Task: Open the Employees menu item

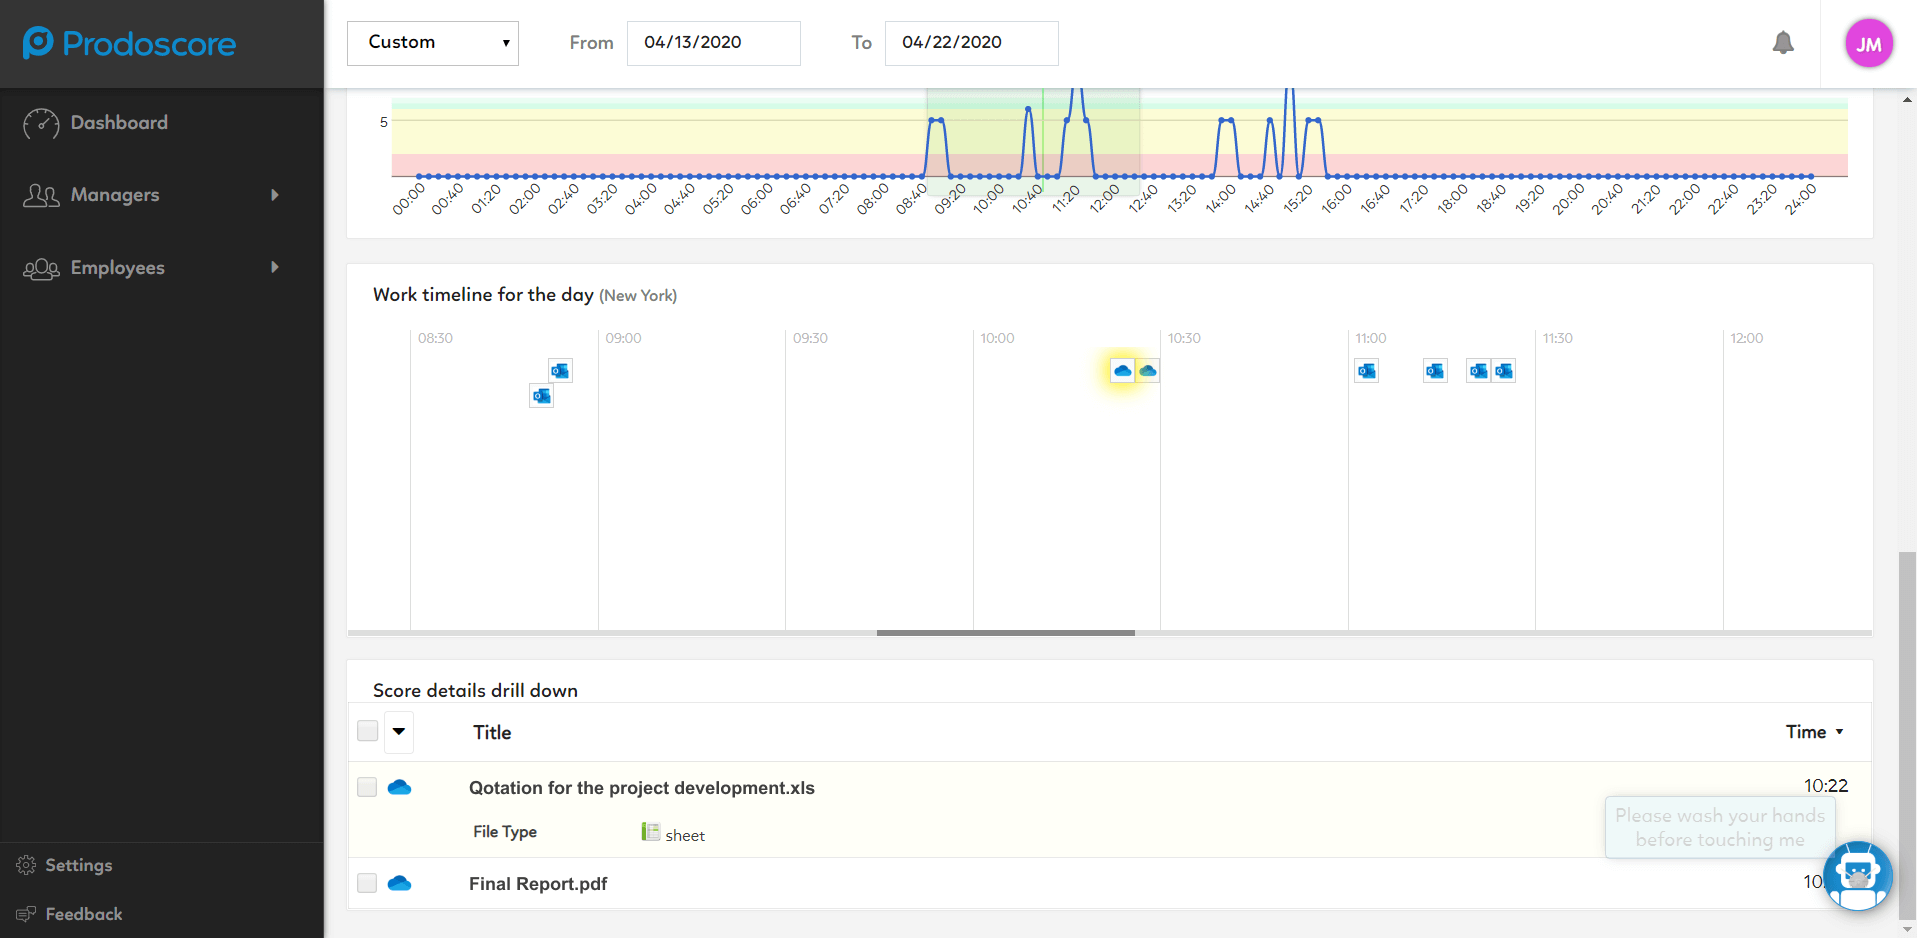Action: point(117,268)
